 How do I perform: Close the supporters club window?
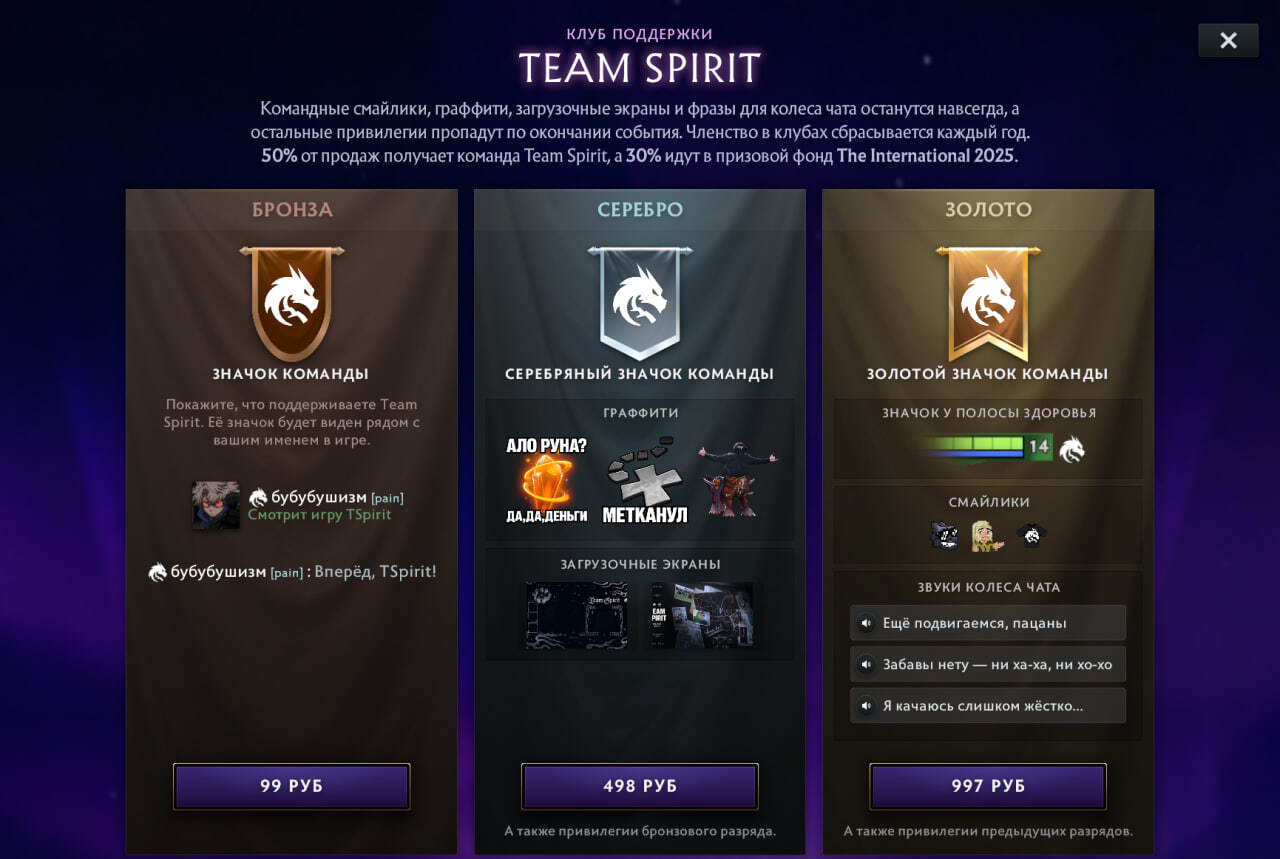1228,40
